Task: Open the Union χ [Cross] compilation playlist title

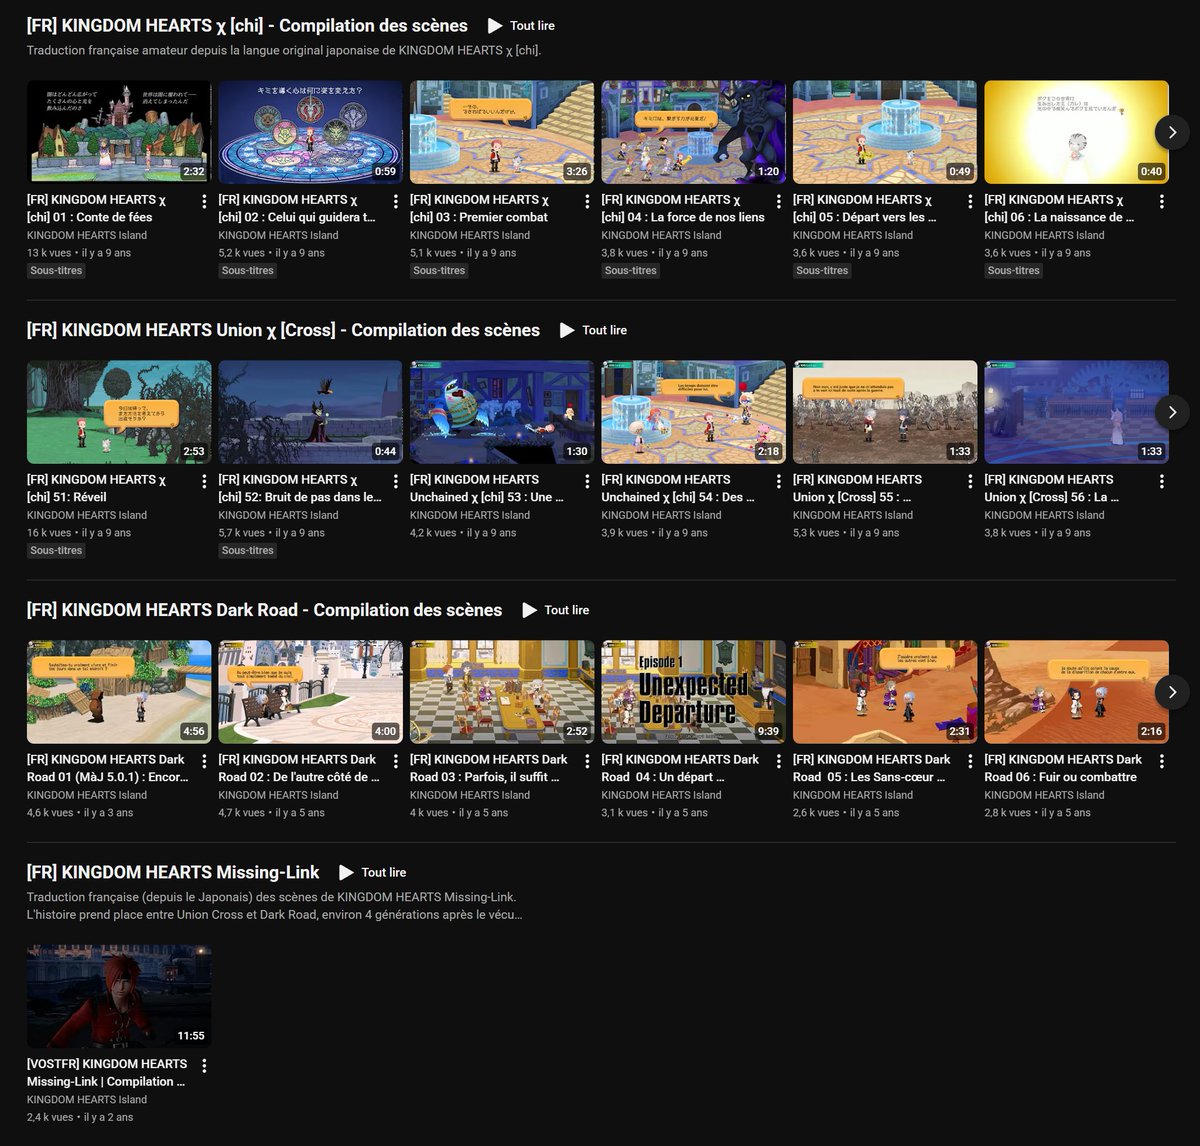Action: 283,330
